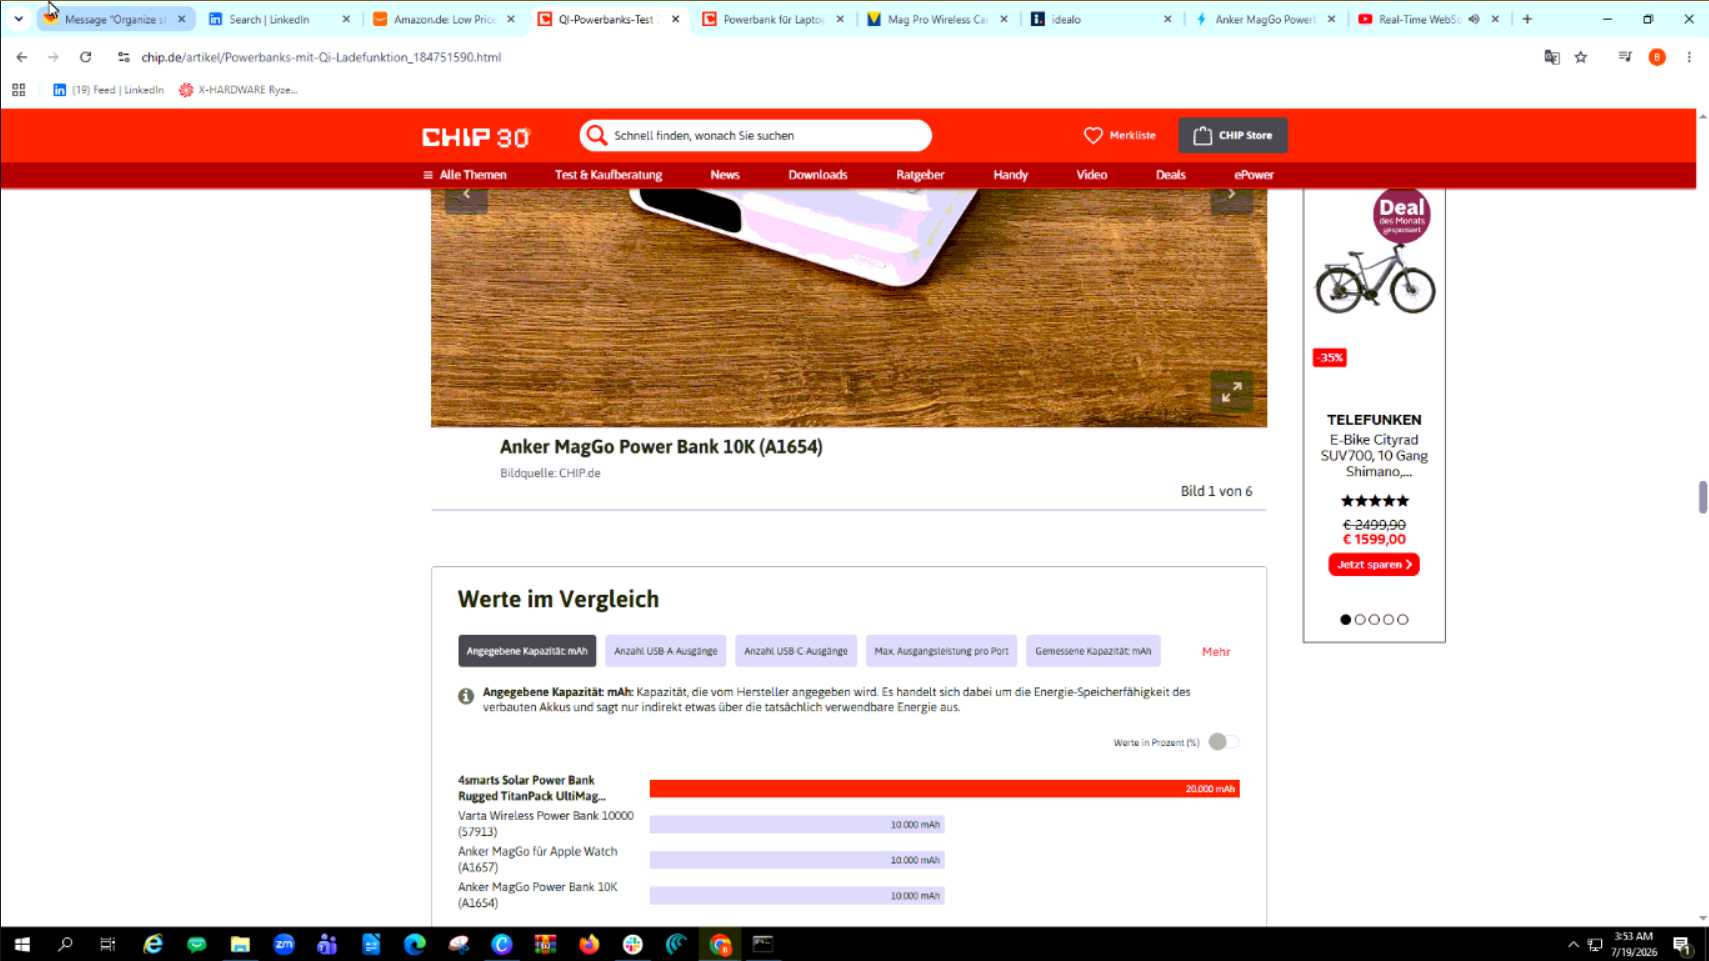Expand the gallery image to fullscreen
This screenshot has width=1709, height=961.
1231,391
